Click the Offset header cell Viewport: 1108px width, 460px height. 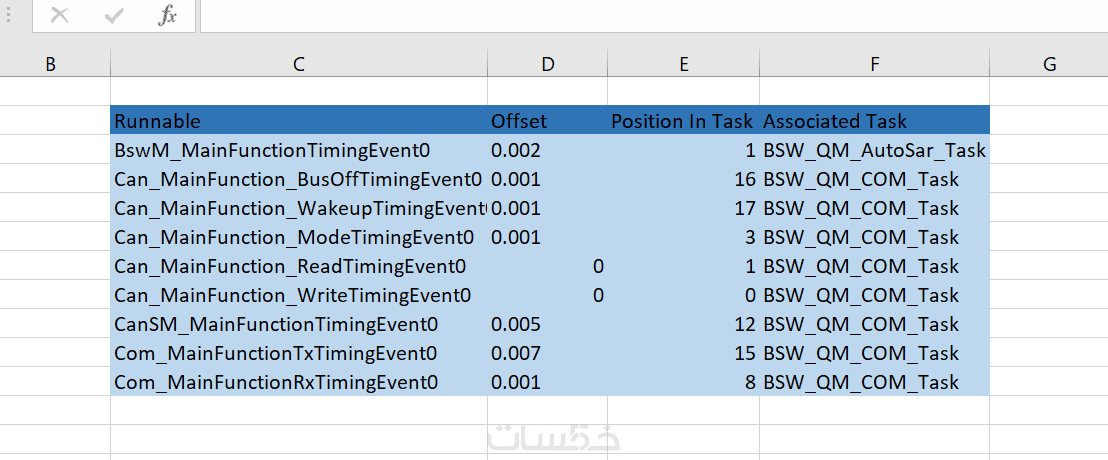coord(547,121)
